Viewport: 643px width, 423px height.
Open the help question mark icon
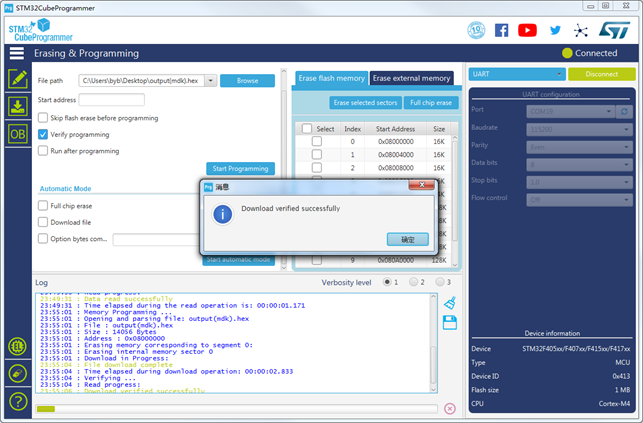[x=17, y=401]
